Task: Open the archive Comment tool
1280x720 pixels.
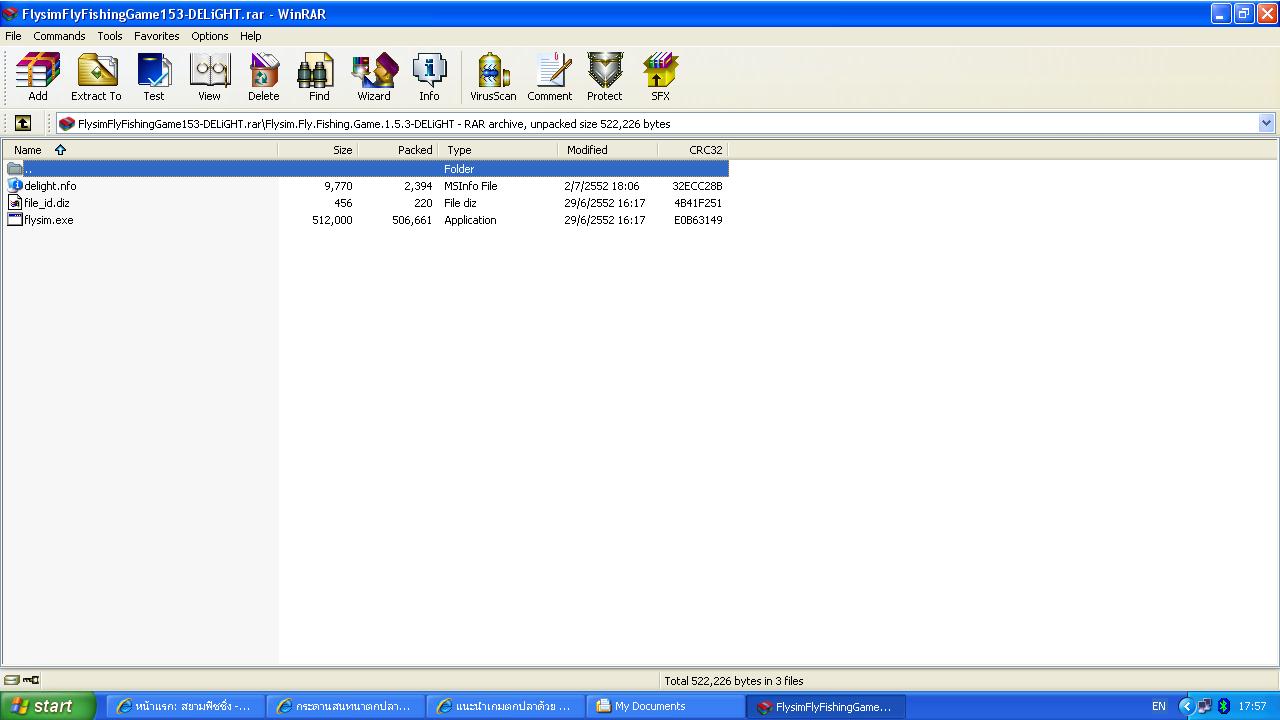Action: tap(550, 77)
